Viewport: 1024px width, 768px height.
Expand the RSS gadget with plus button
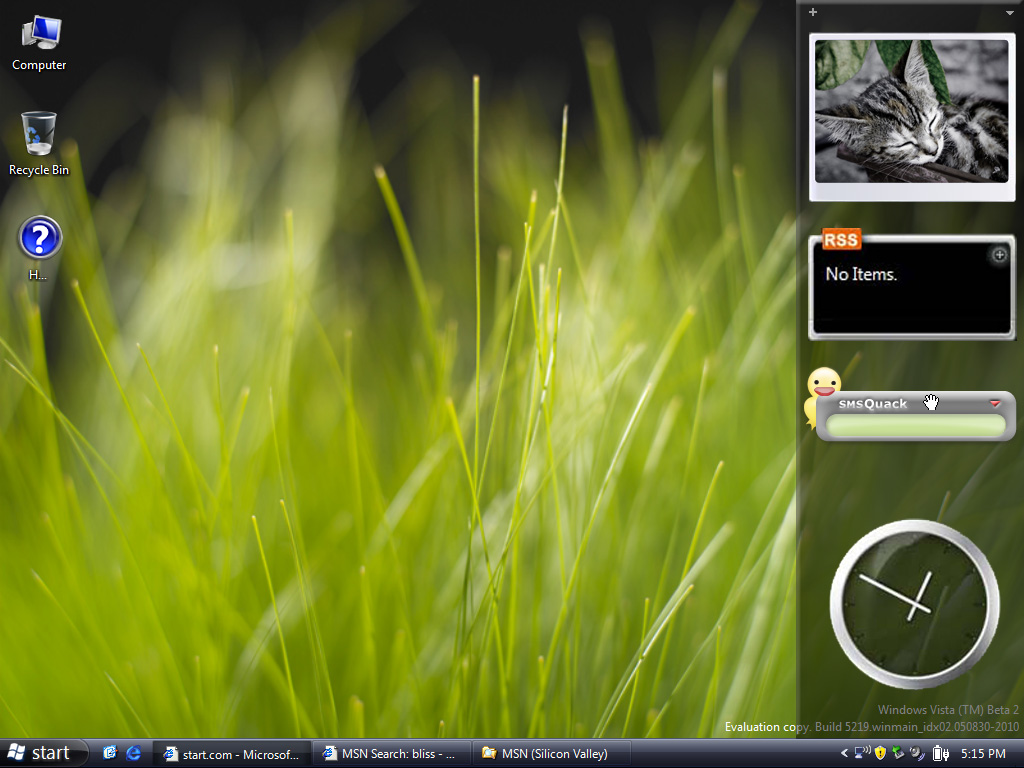point(998,255)
